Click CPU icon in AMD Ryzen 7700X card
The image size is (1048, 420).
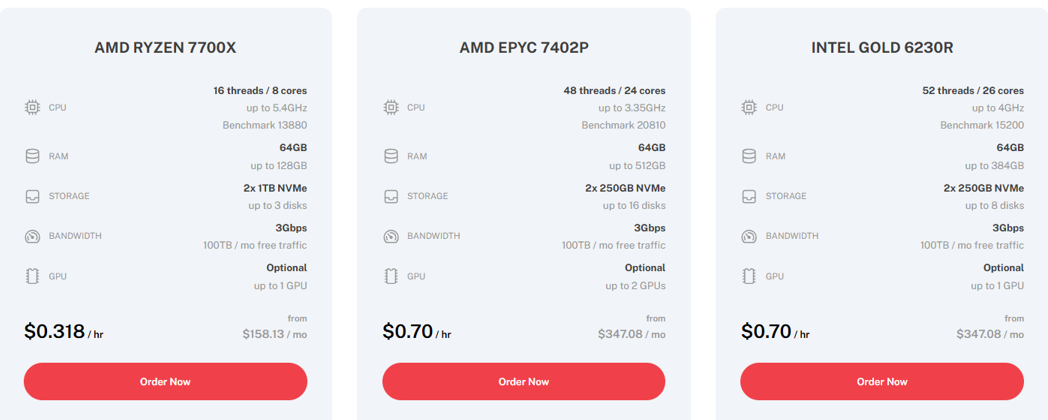(x=32, y=107)
